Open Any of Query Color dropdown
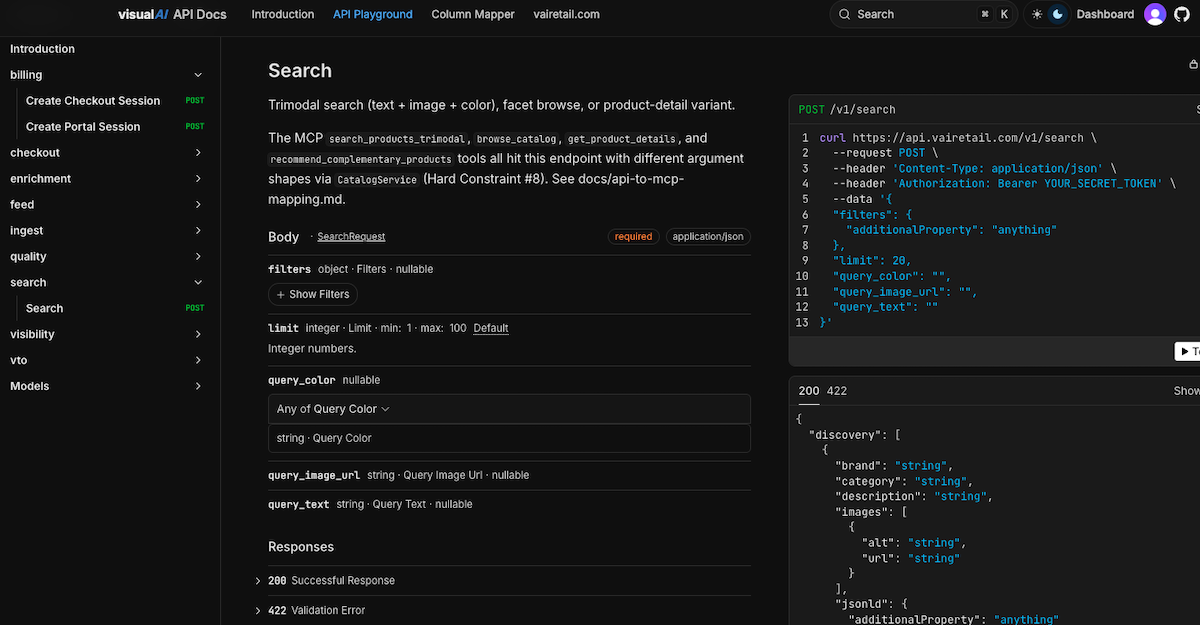1200x625 pixels. [509, 409]
